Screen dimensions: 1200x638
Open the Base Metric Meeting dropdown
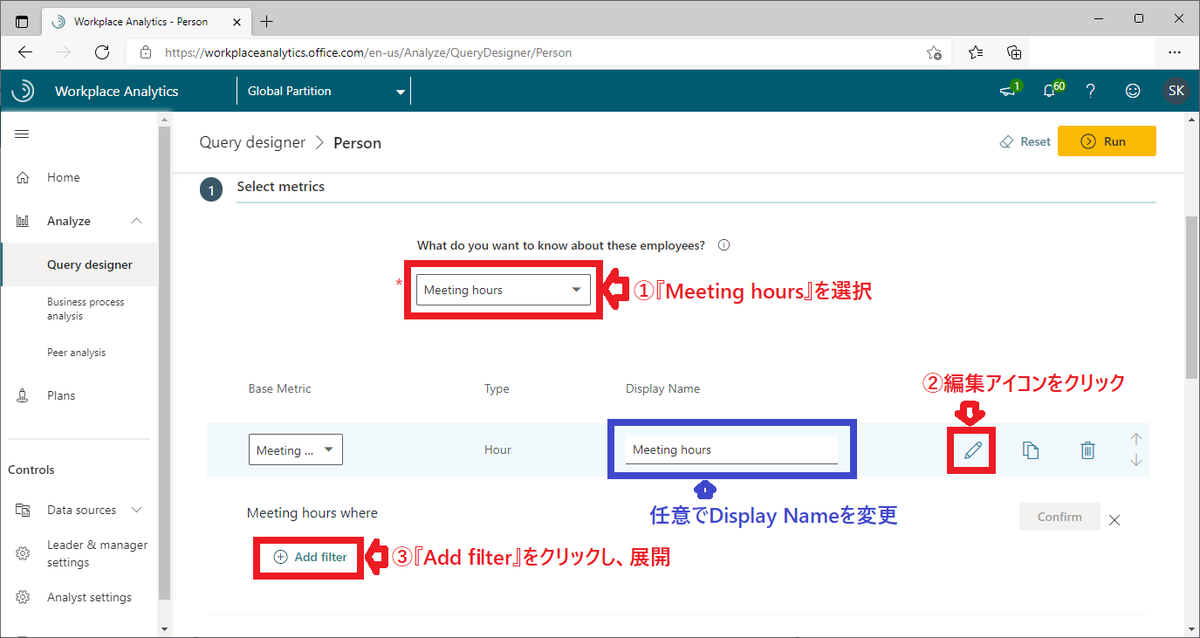(296, 450)
